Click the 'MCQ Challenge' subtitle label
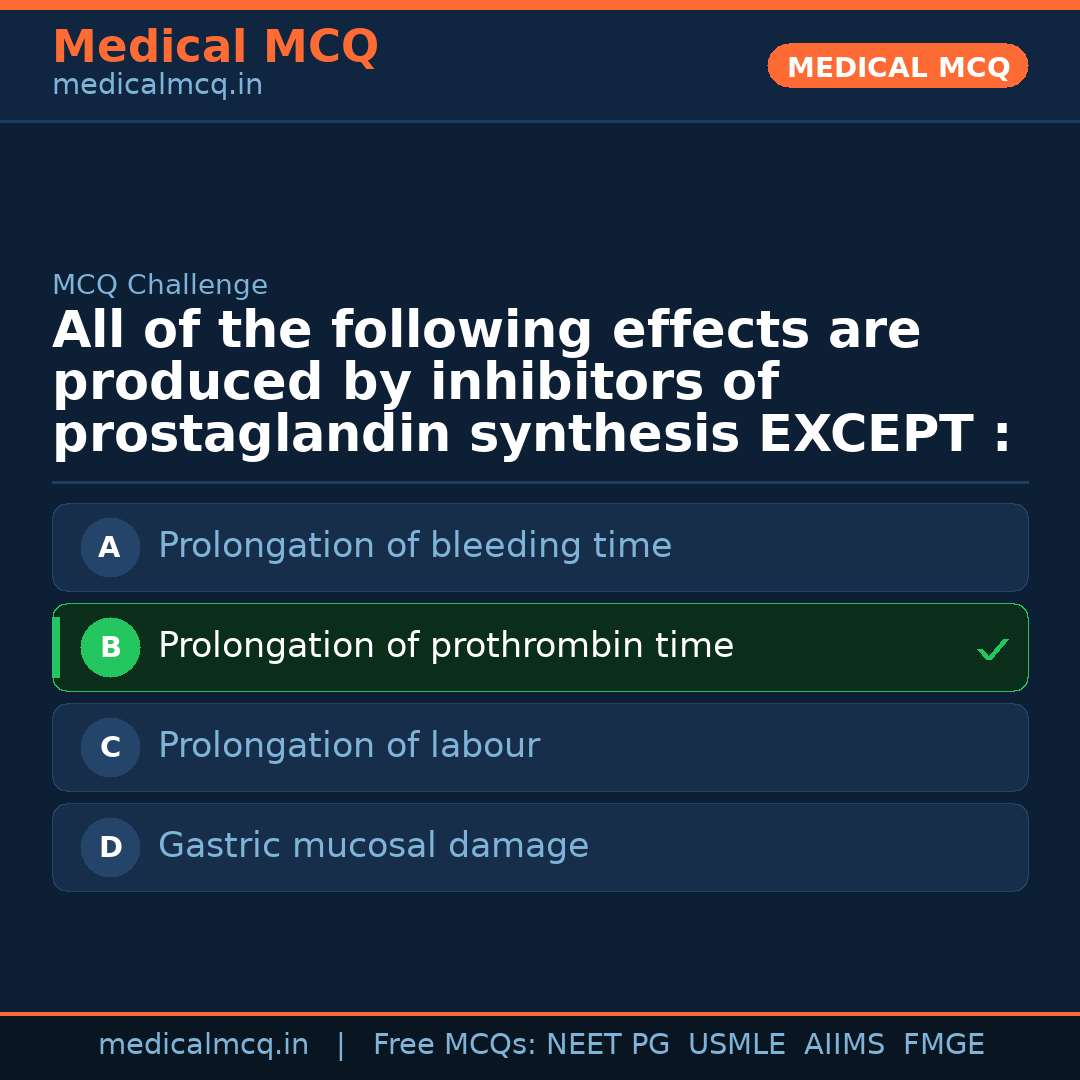 coord(160,286)
